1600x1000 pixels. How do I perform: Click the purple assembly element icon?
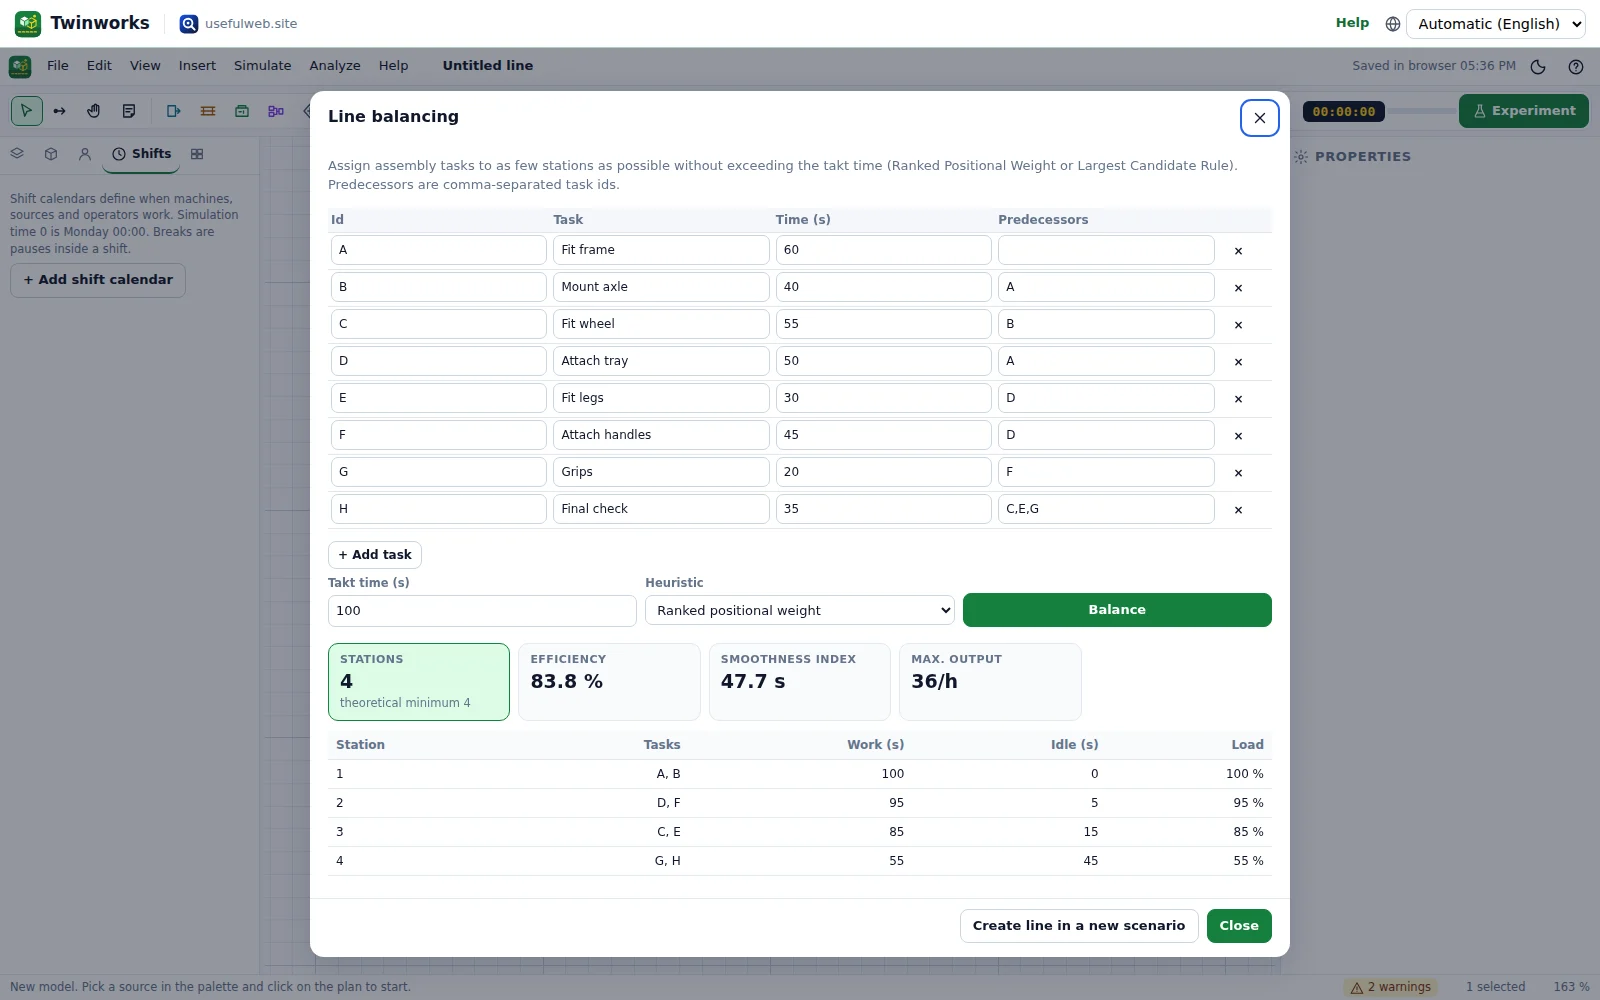point(276,111)
